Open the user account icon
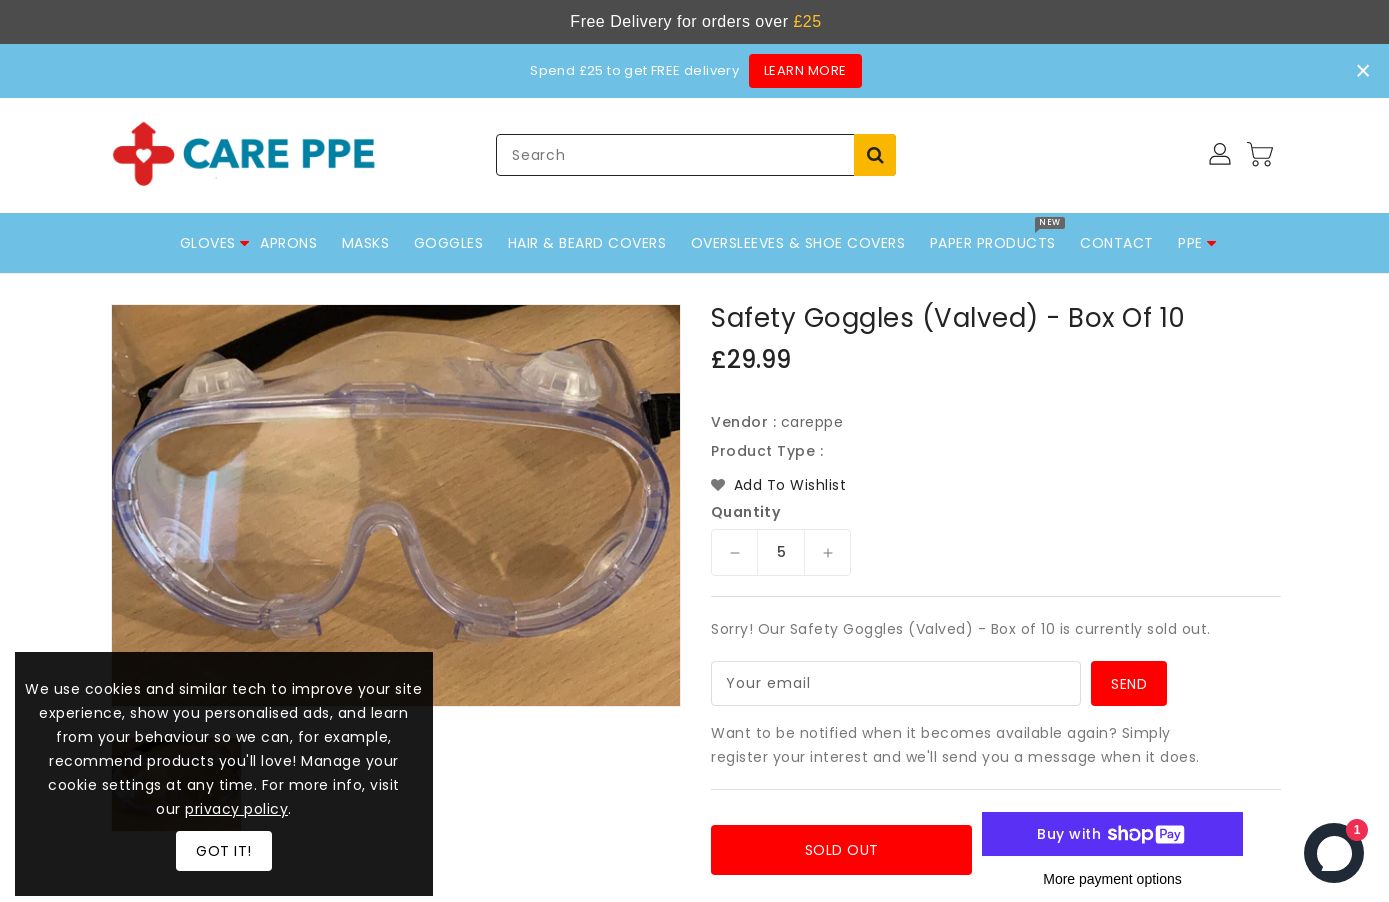 click(1219, 154)
